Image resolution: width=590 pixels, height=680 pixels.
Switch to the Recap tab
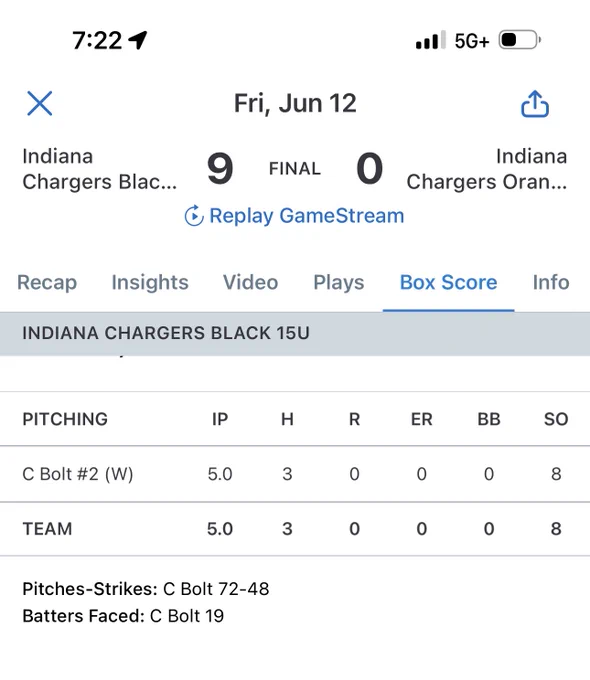(x=47, y=283)
